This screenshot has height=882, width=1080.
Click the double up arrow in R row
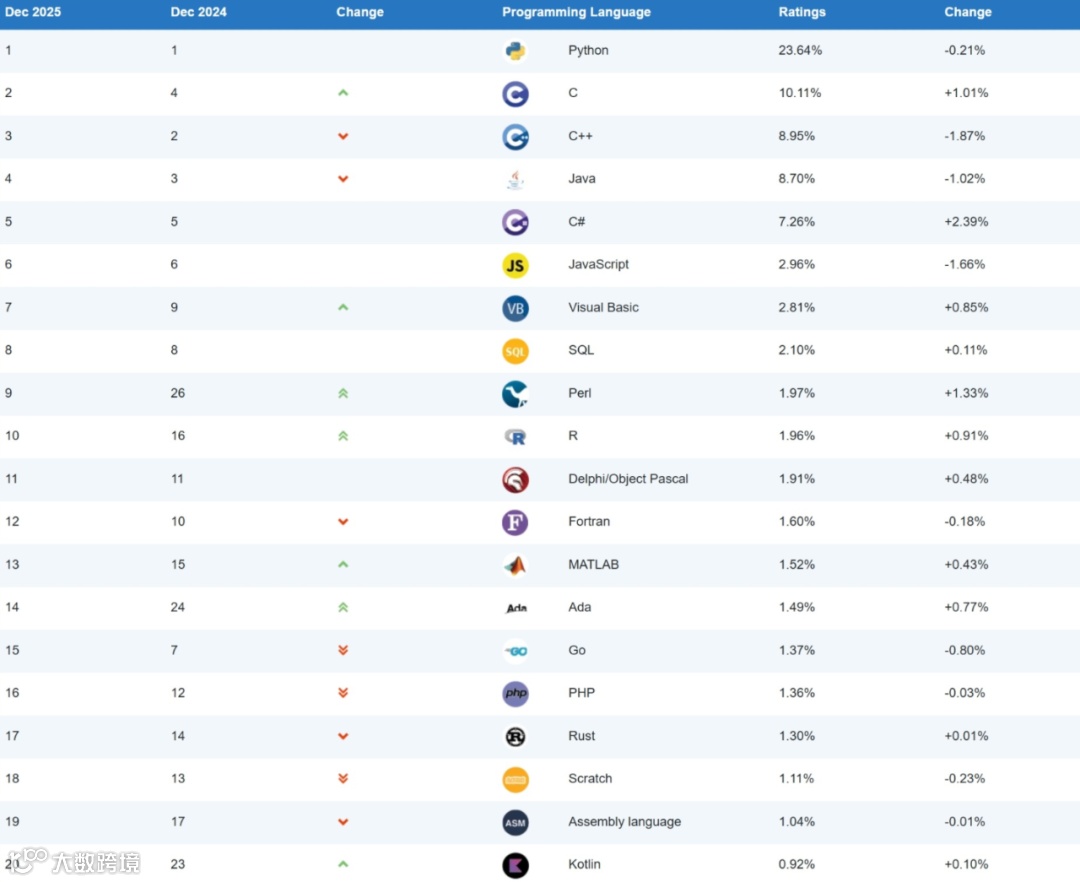click(x=343, y=436)
